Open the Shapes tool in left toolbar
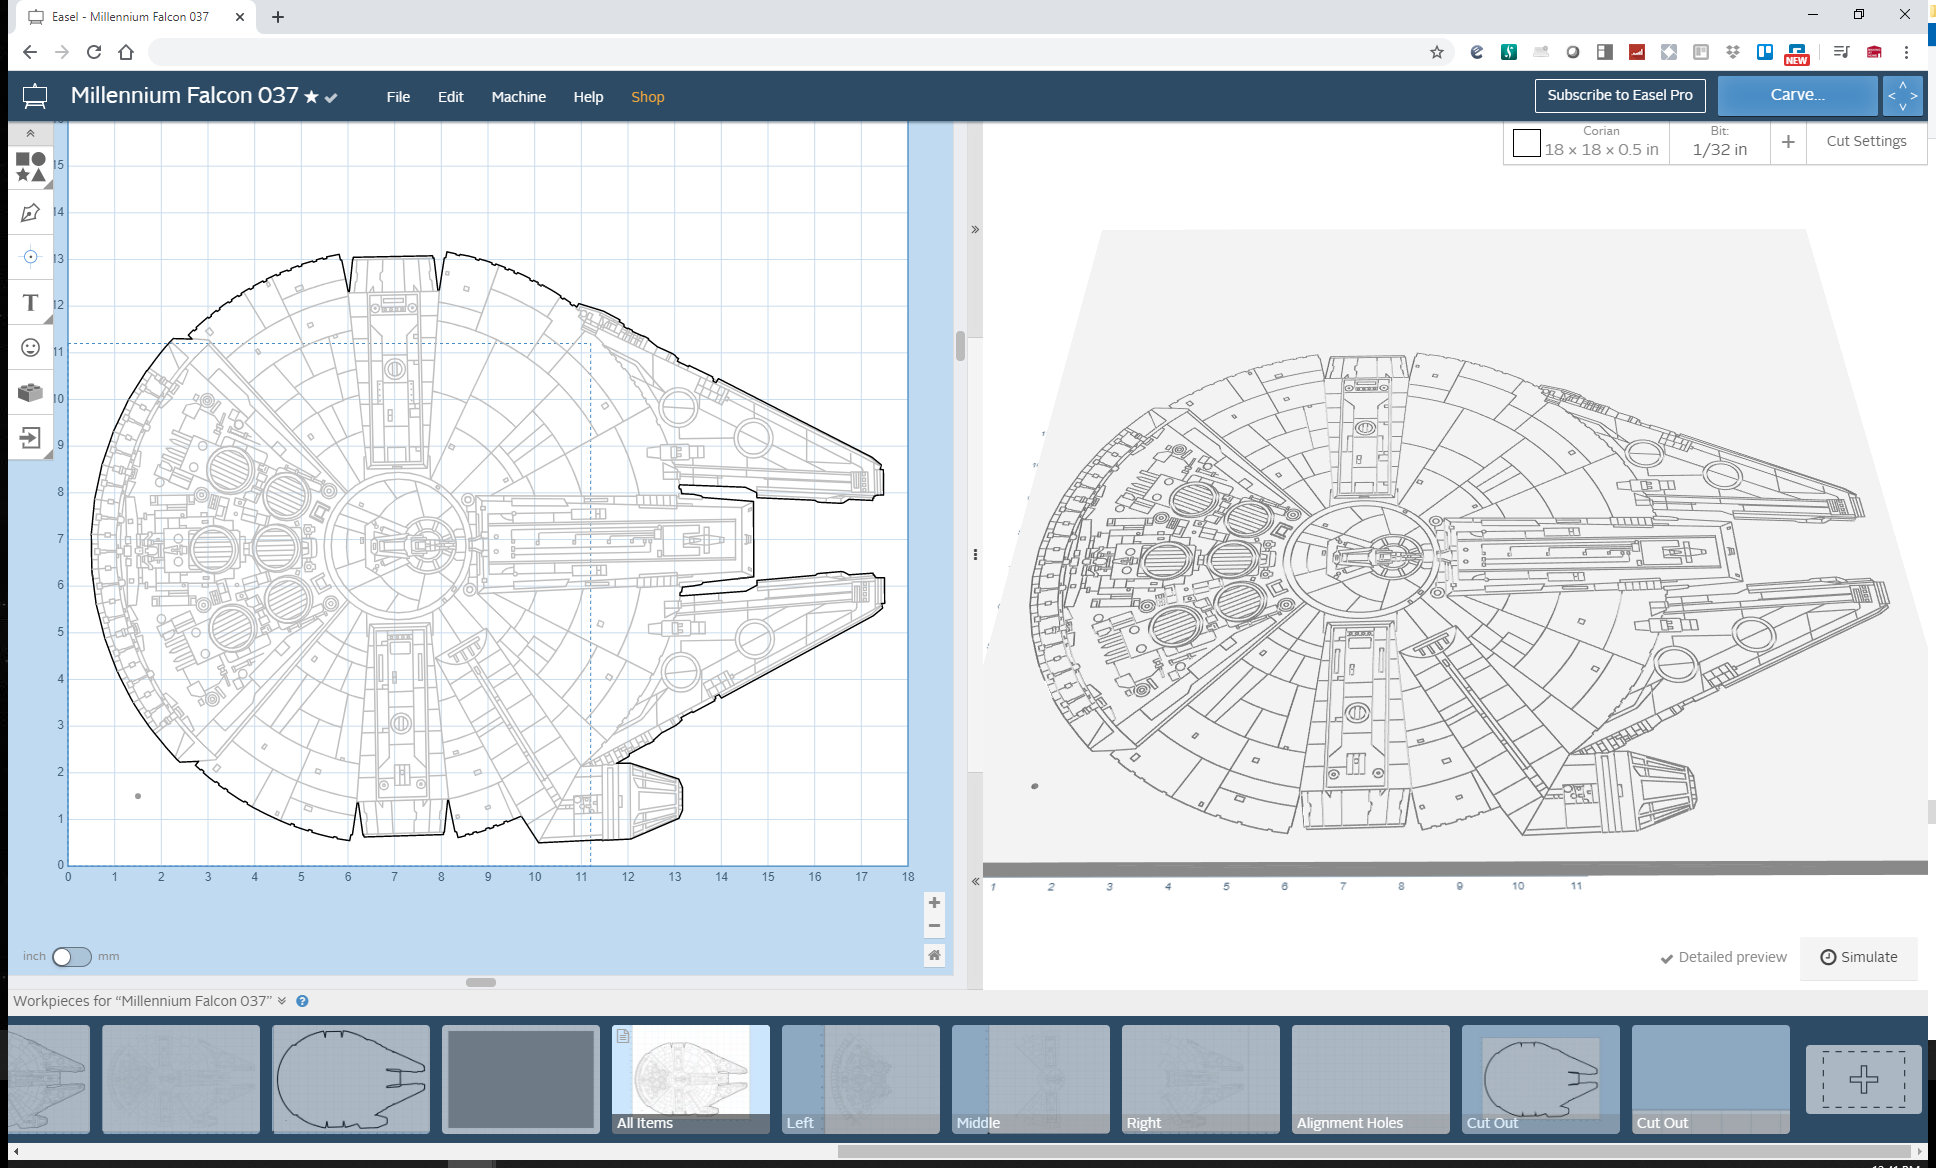Viewport: 1936px width, 1168px height. (x=30, y=167)
